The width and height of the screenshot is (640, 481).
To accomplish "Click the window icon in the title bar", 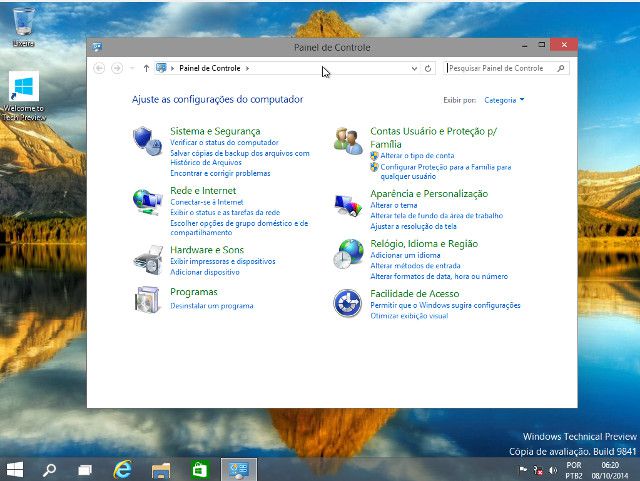I will pos(97,47).
